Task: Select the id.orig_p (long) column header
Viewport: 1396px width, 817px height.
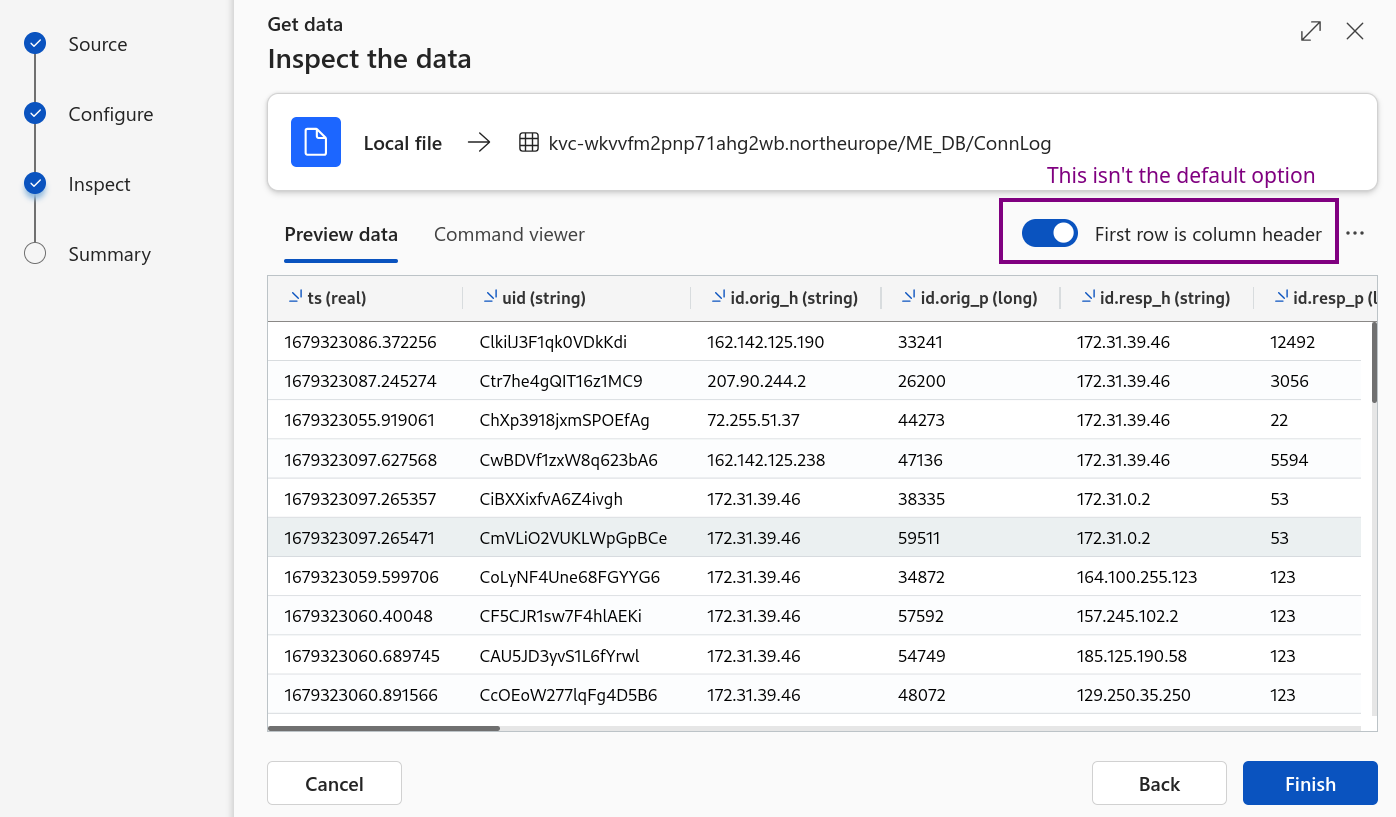Action: 970,298
